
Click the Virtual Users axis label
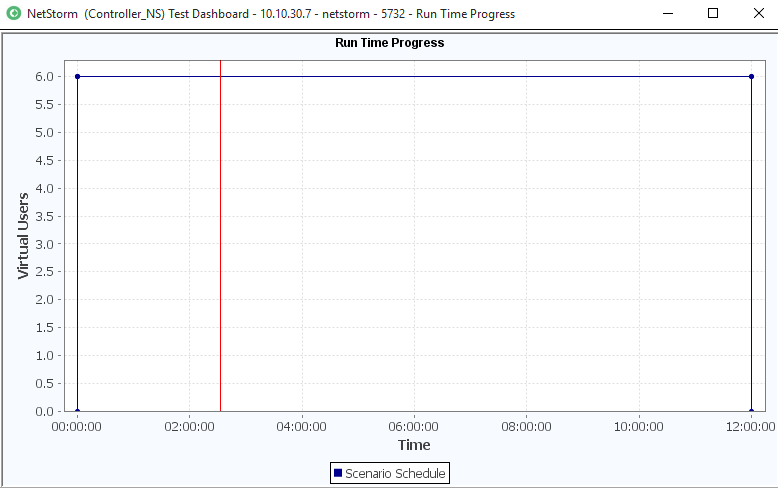23,236
